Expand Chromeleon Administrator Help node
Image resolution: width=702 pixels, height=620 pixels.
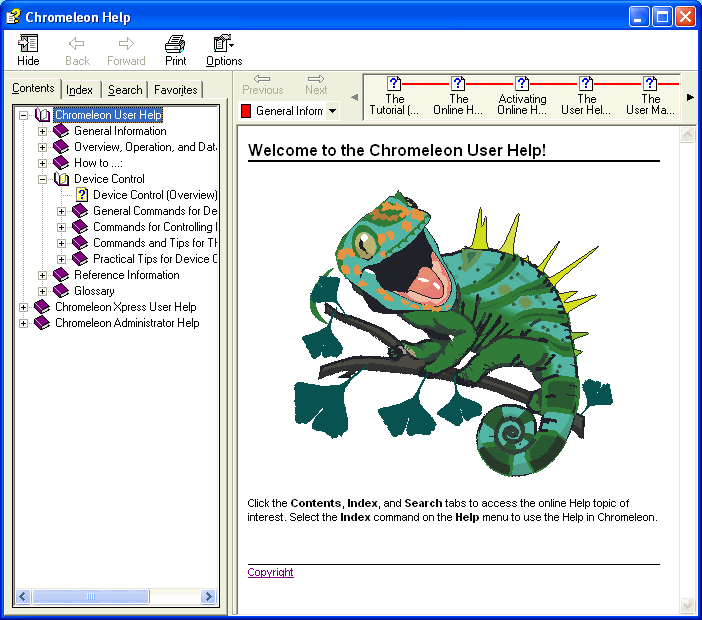(23, 324)
